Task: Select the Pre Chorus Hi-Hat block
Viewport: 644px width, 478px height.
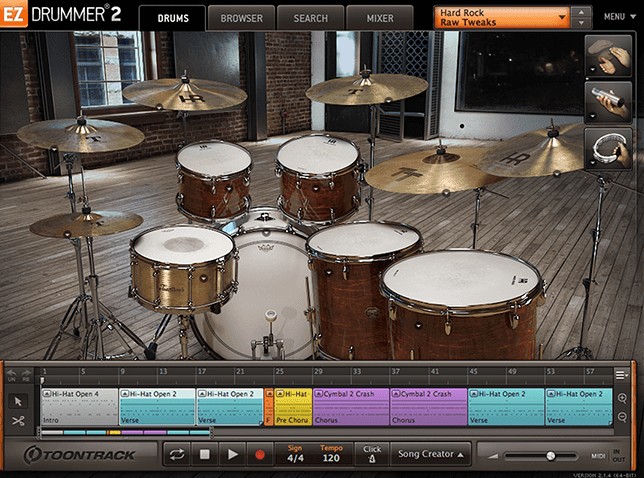Action: [x=293, y=407]
